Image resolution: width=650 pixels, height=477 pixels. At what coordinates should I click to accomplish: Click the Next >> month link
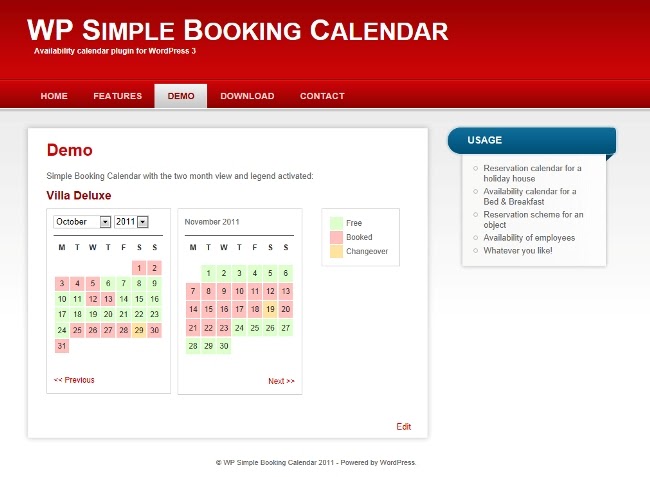(x=281, y=381)
